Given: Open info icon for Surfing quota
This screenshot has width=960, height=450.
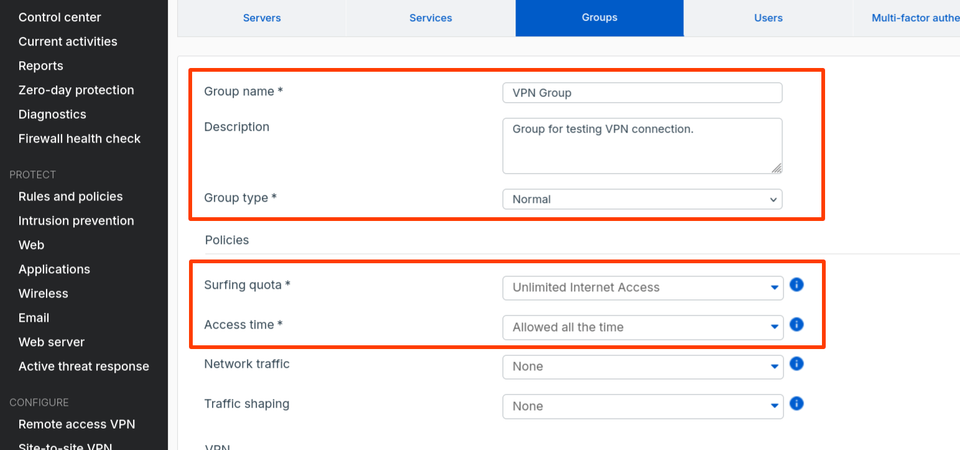Looking at the screenshot, I should pos(796,285).
